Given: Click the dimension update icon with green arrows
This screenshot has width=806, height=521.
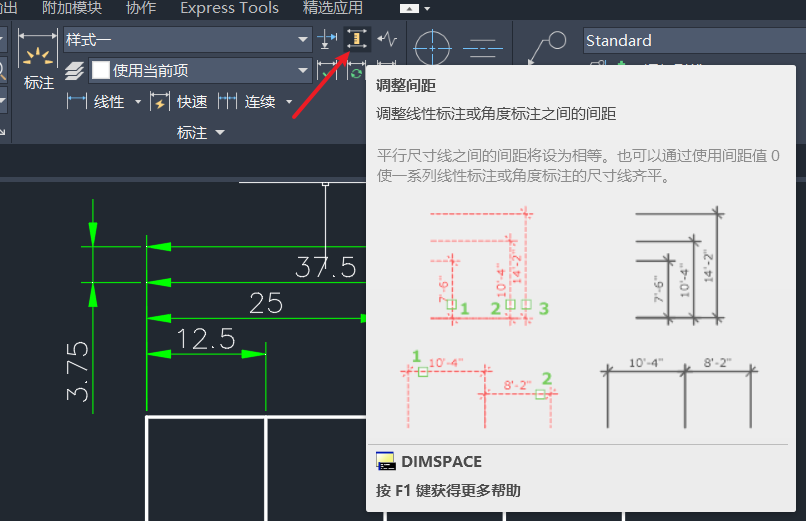Looking at the screenshot, I should coord(356,71).
